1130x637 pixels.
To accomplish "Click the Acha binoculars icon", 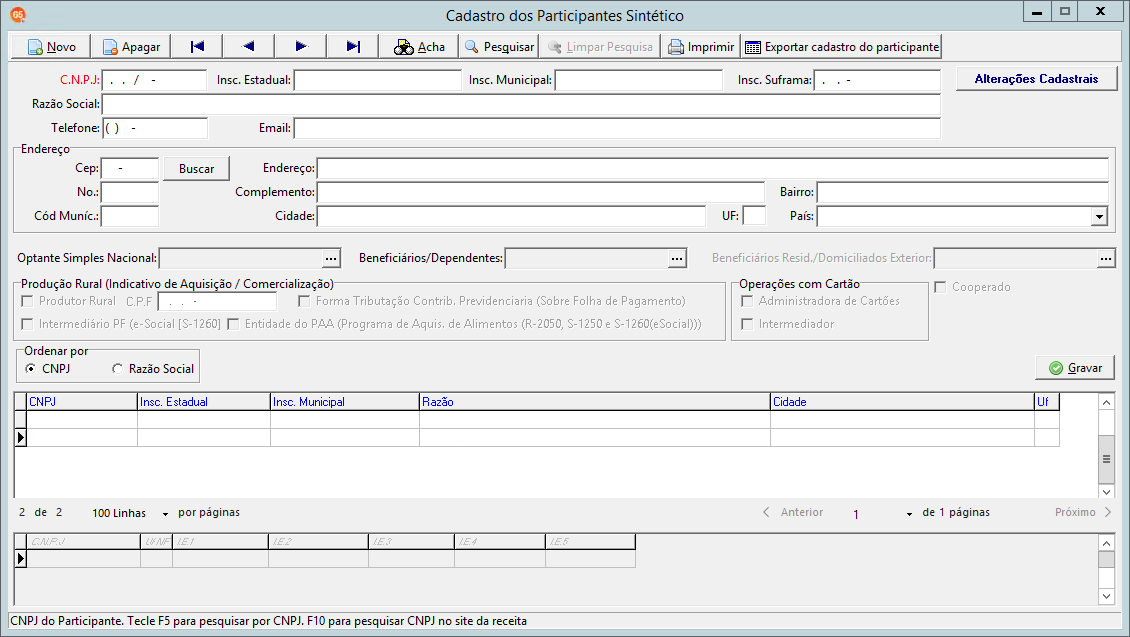I will pyautogui.click(x=404, y=47).
